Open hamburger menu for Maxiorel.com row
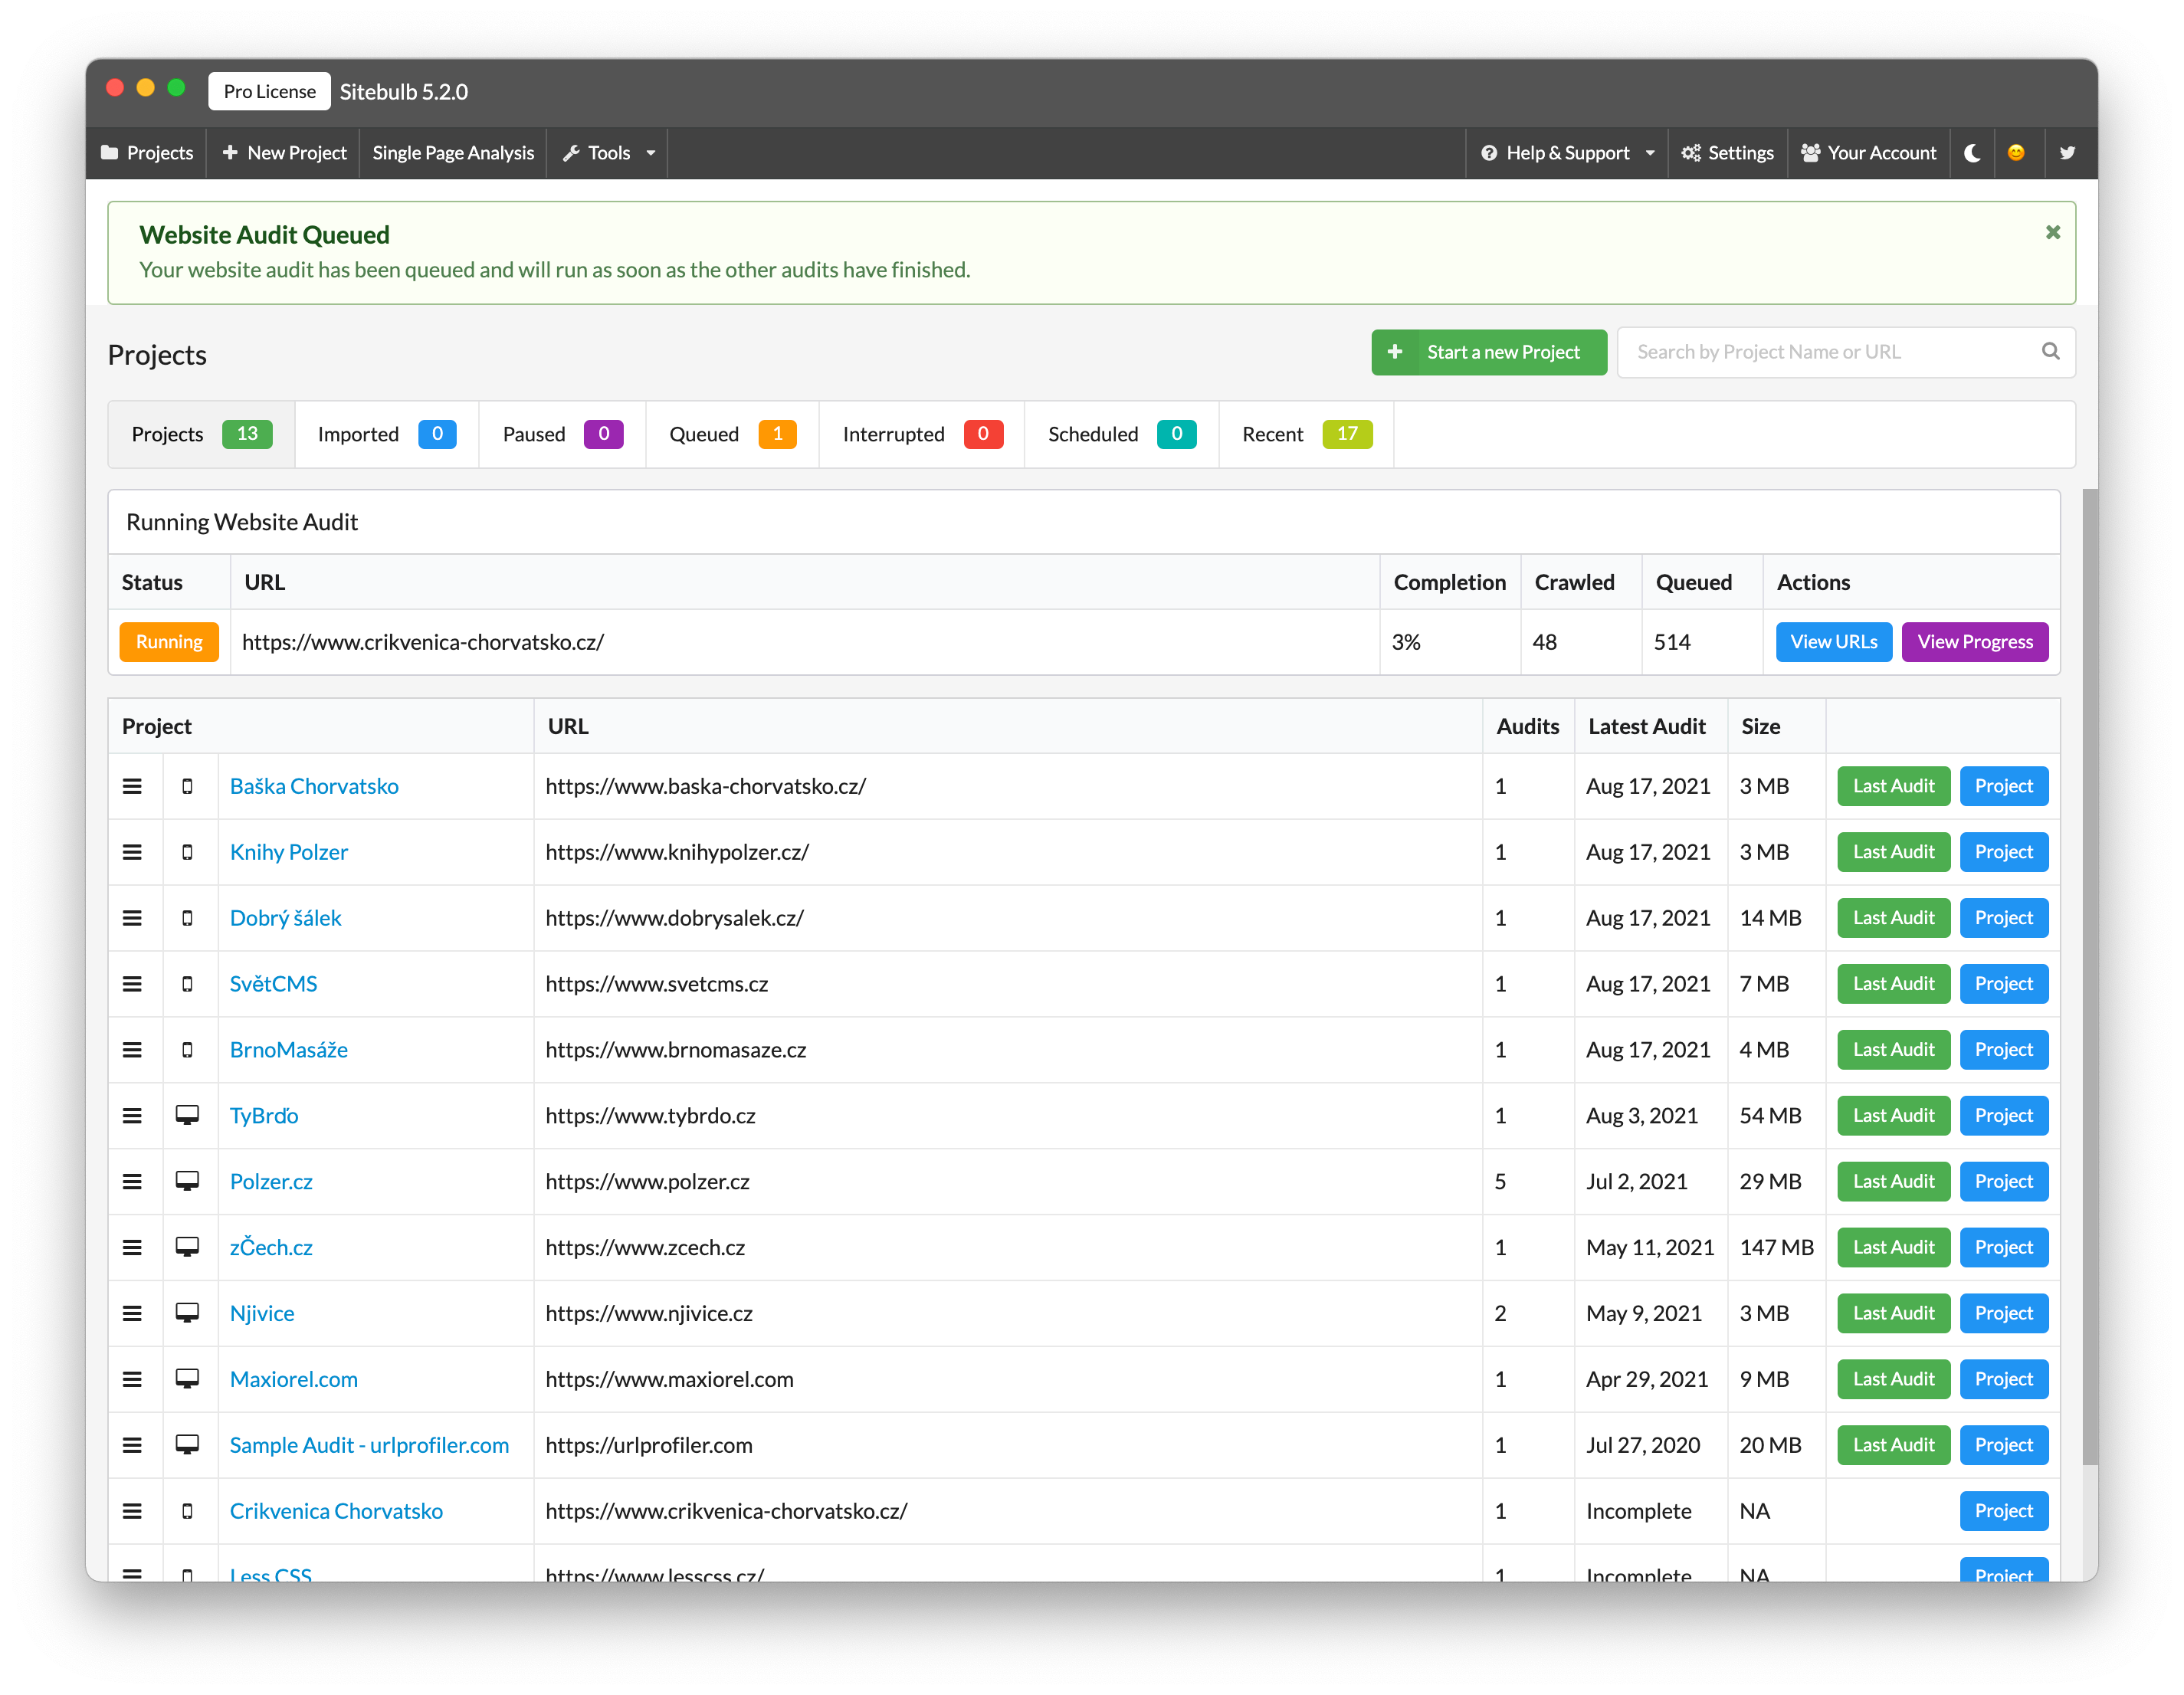The width and height of the screenshot is (2184, 1695). (x=132, y=1380)
